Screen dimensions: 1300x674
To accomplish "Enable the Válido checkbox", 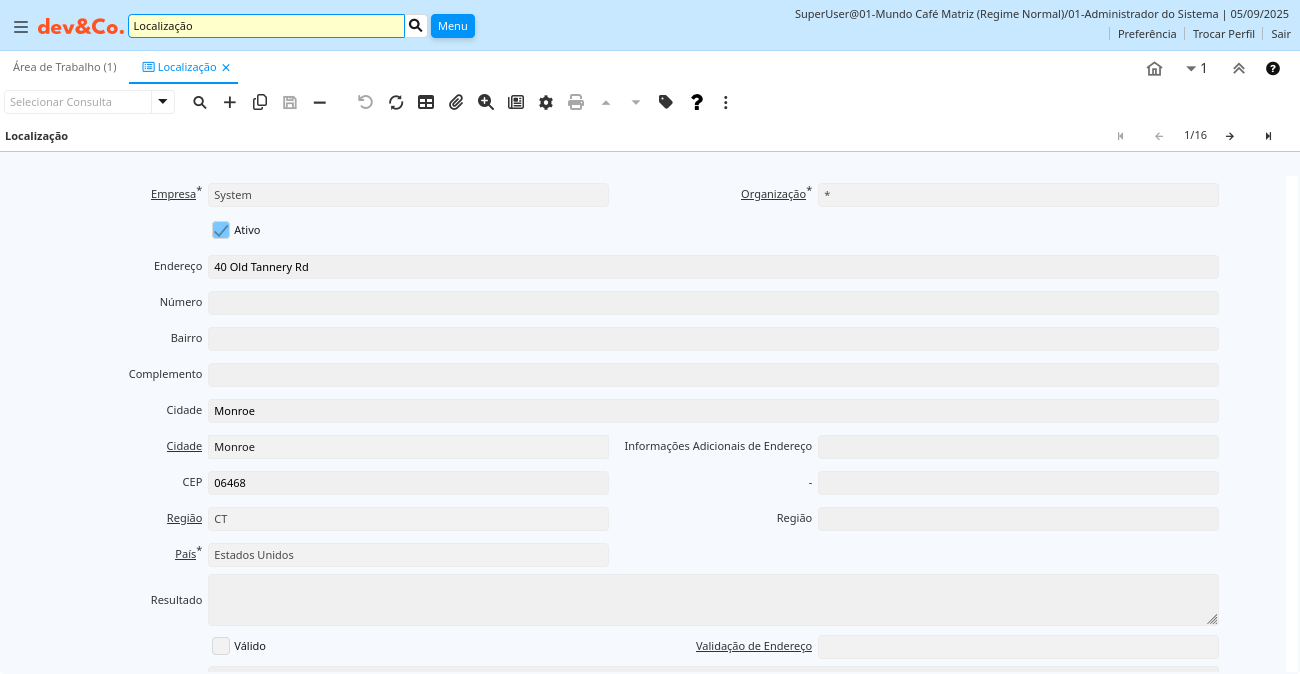I will tap(221, 646).
